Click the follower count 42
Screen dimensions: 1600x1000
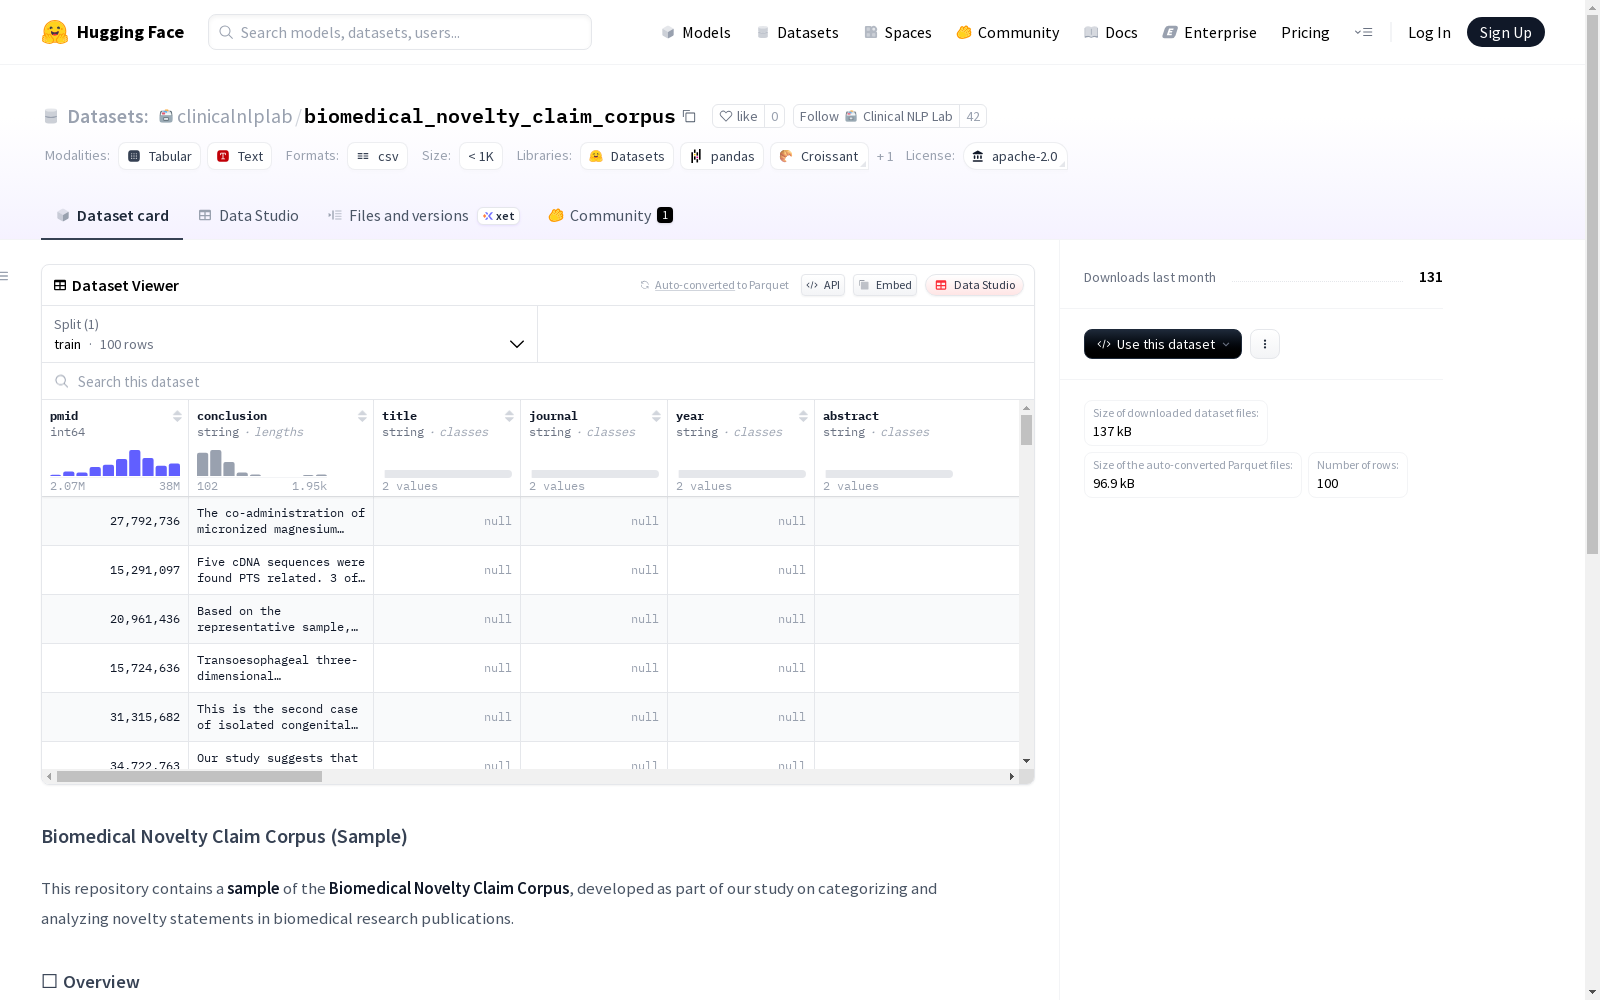(973, 116)
